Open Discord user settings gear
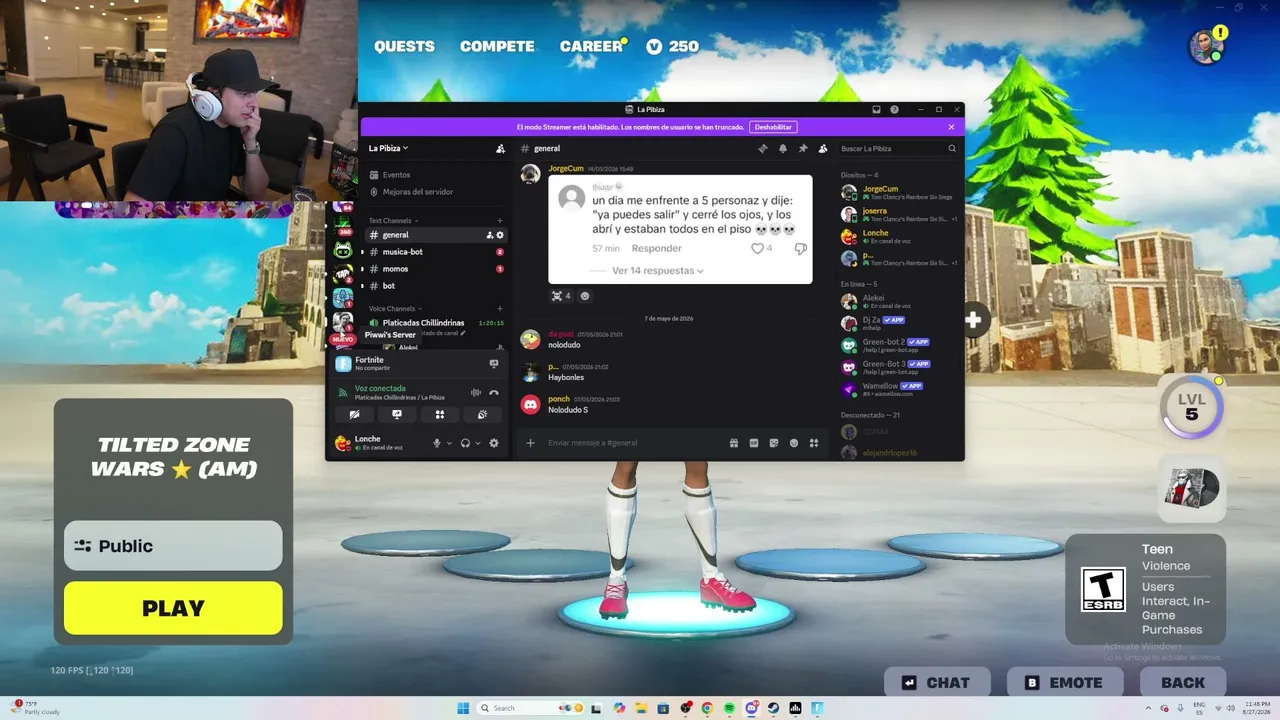This screenshot has height=720, width=1280. click(x=494, y=443)
